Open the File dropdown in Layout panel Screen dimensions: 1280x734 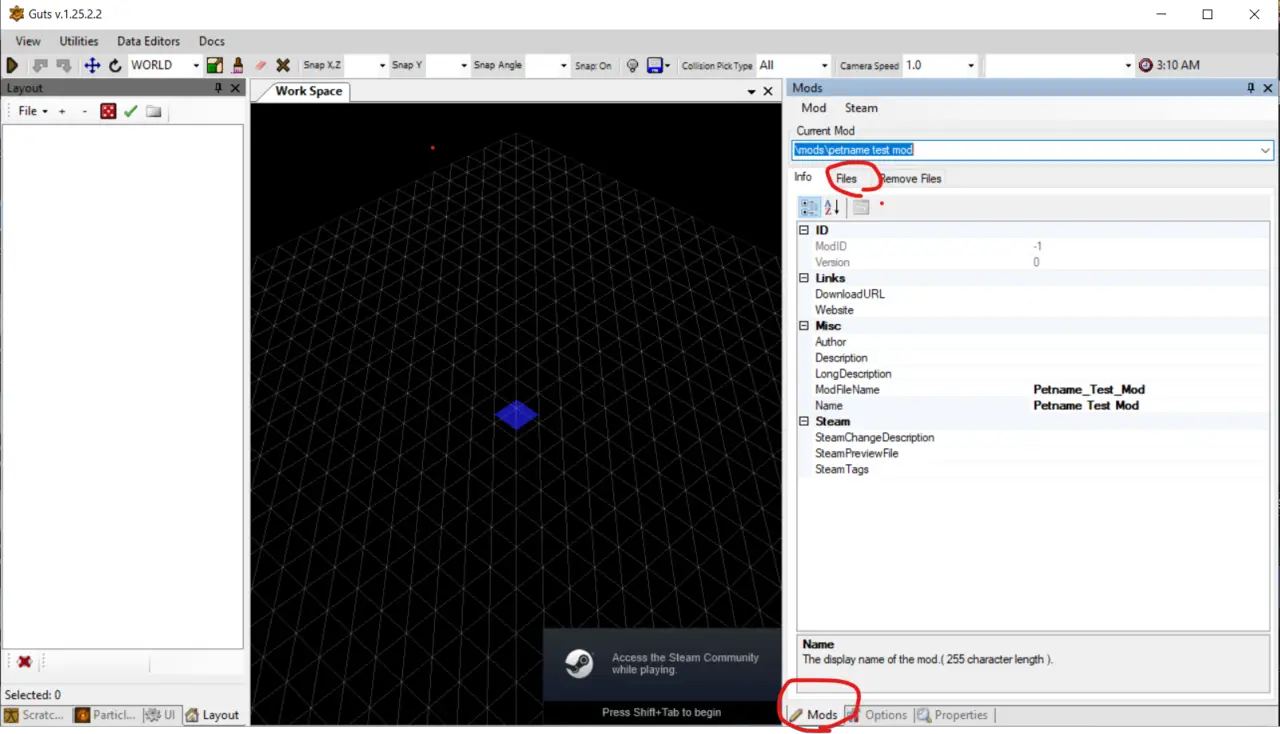pos(33,111)
